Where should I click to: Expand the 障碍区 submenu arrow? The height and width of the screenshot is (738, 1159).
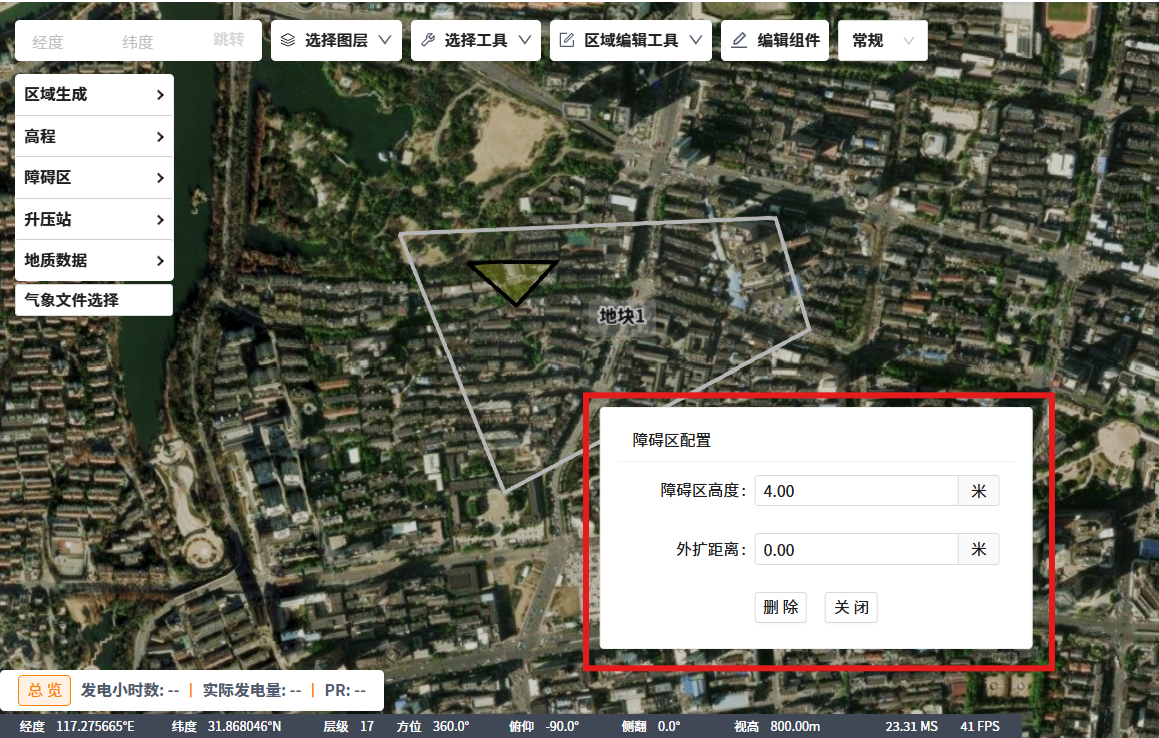point(160,178)
